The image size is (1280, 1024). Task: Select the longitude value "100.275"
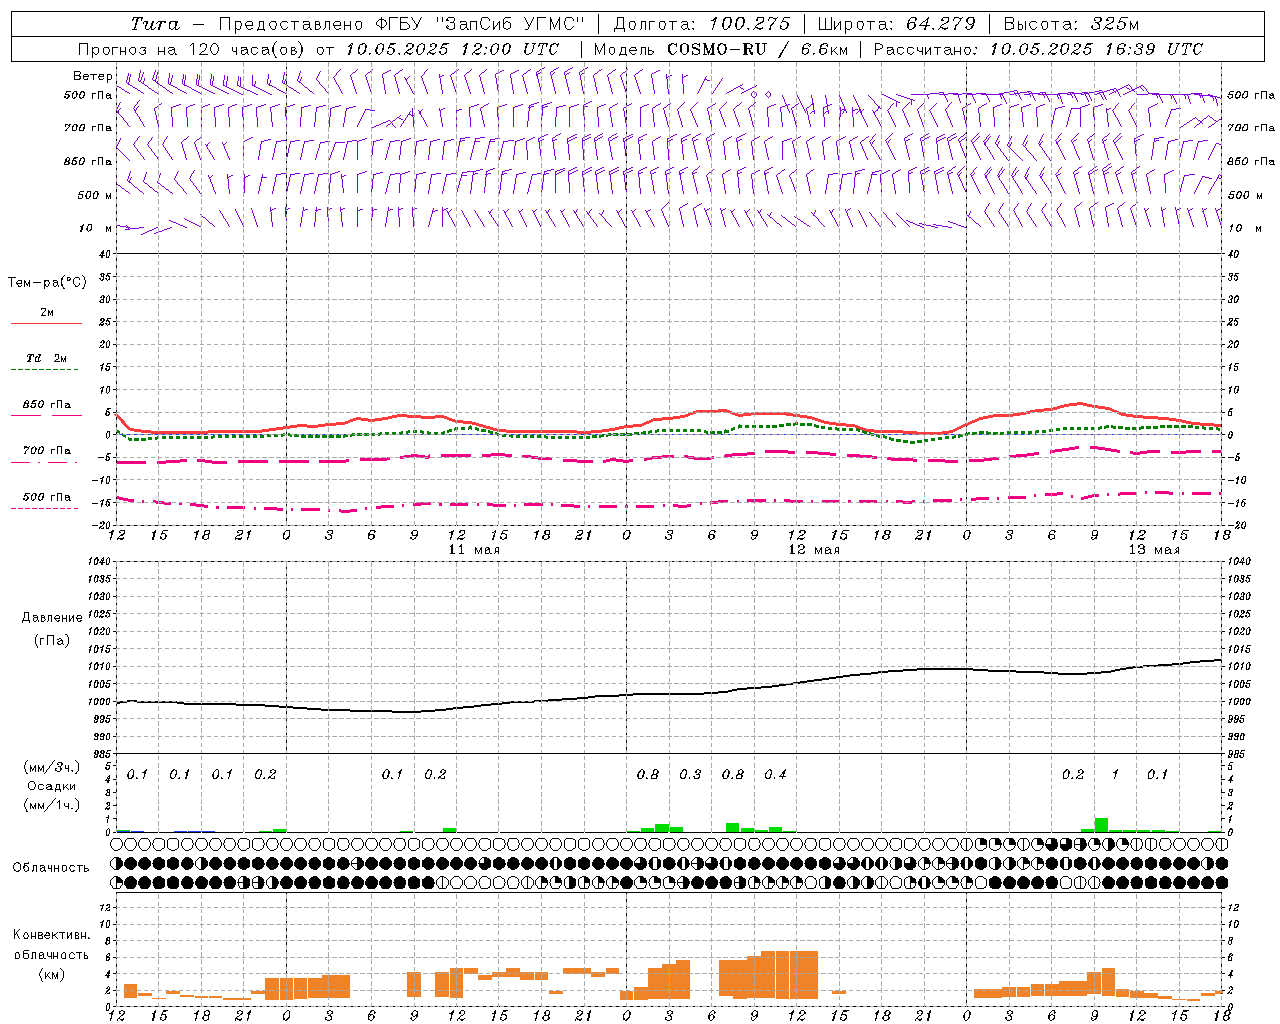click(x=750, y=24)
